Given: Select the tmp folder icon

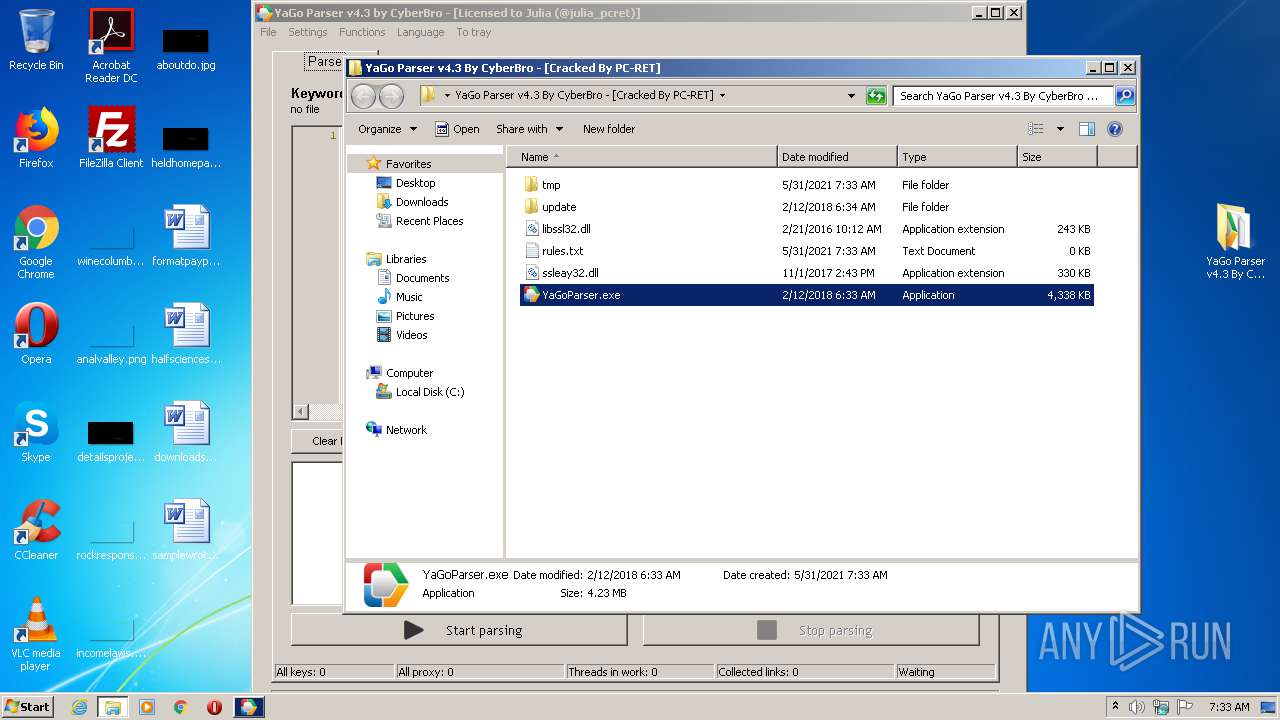Looking at the screenshot, I should tap(531, 185).
